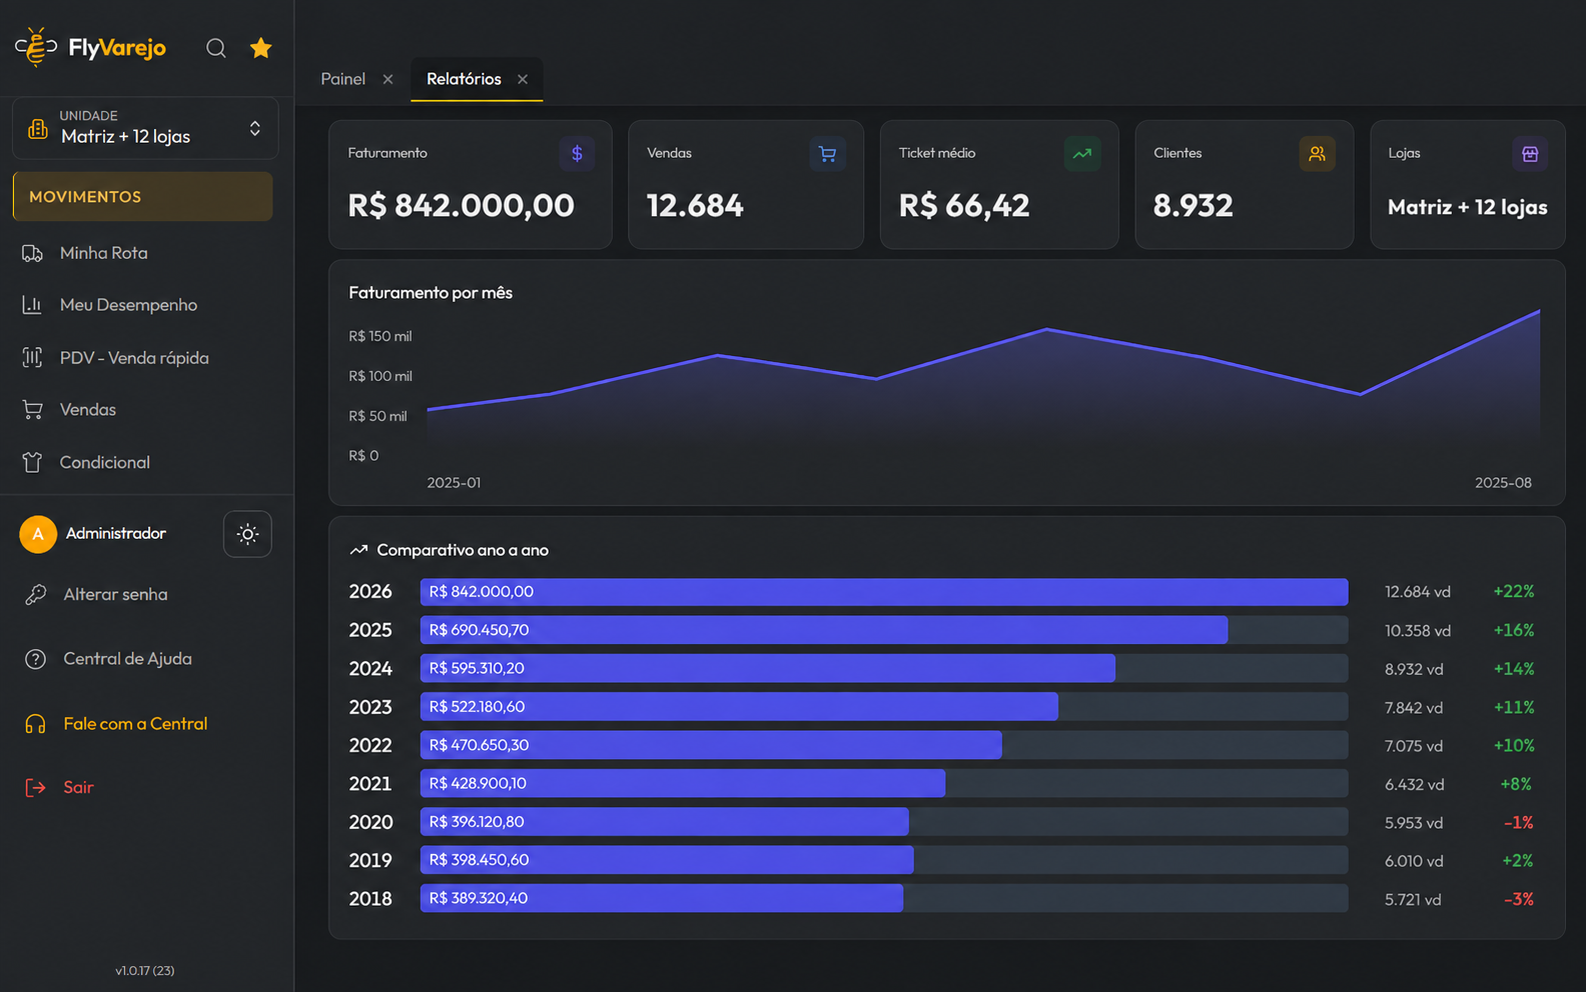This screenshot has height=992, width=1586.
Task: Click the 2023 bar R$ 522.180,60
Action: (x=739, y=707)
